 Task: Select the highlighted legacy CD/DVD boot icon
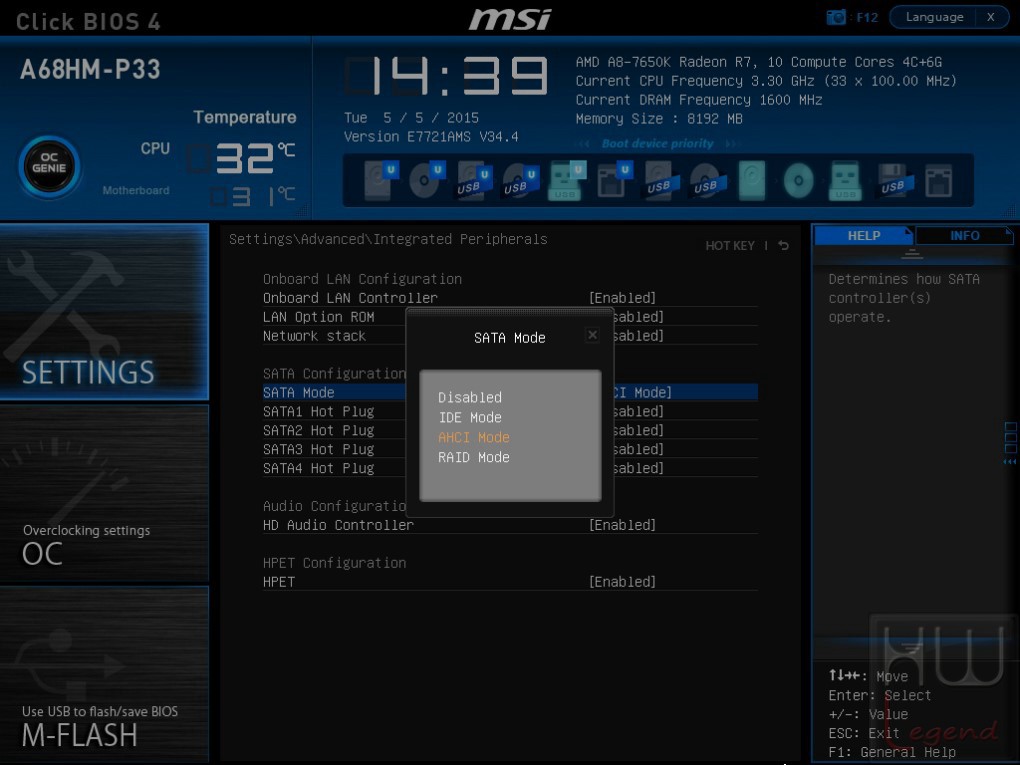coord(798,180)
